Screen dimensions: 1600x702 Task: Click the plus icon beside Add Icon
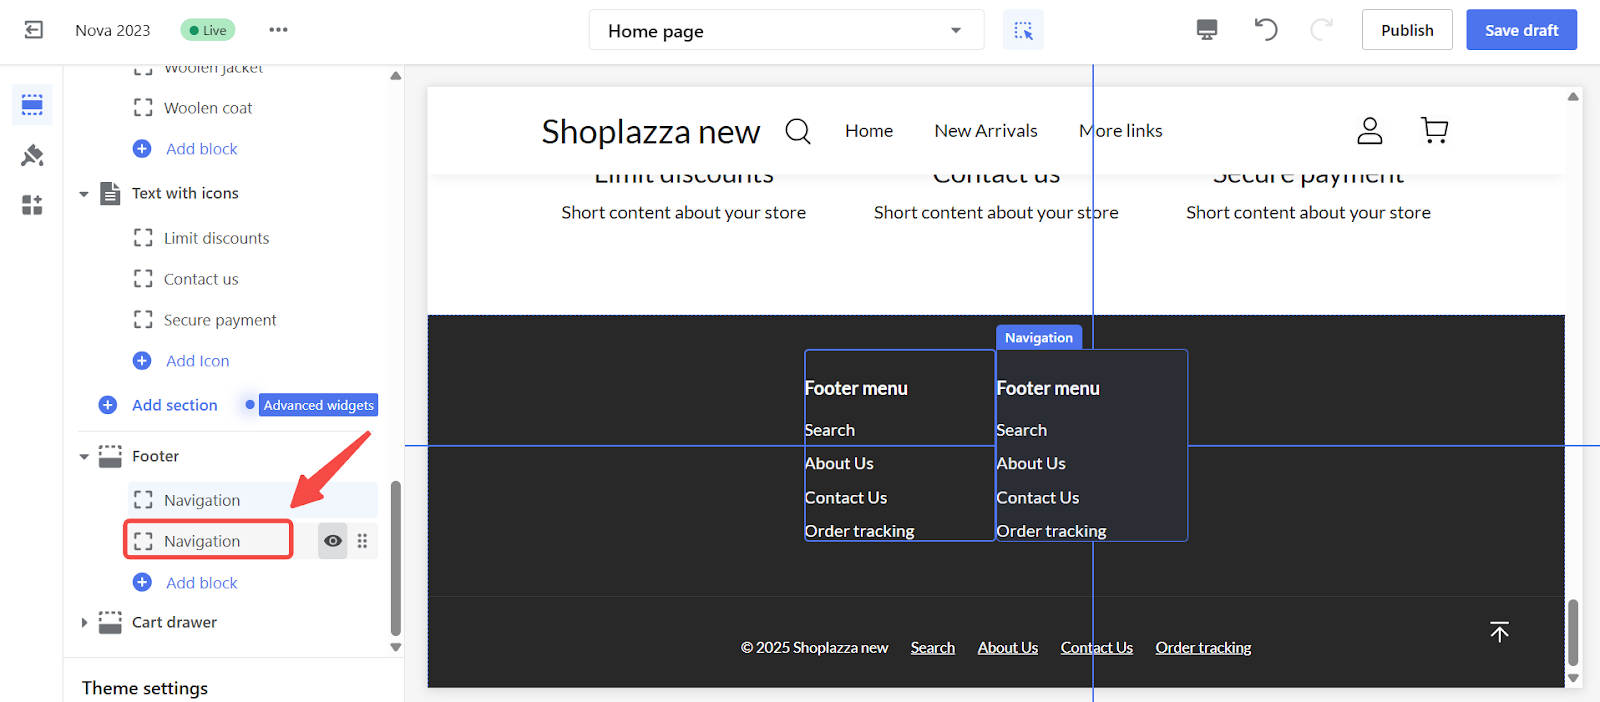tap(142, 361)
